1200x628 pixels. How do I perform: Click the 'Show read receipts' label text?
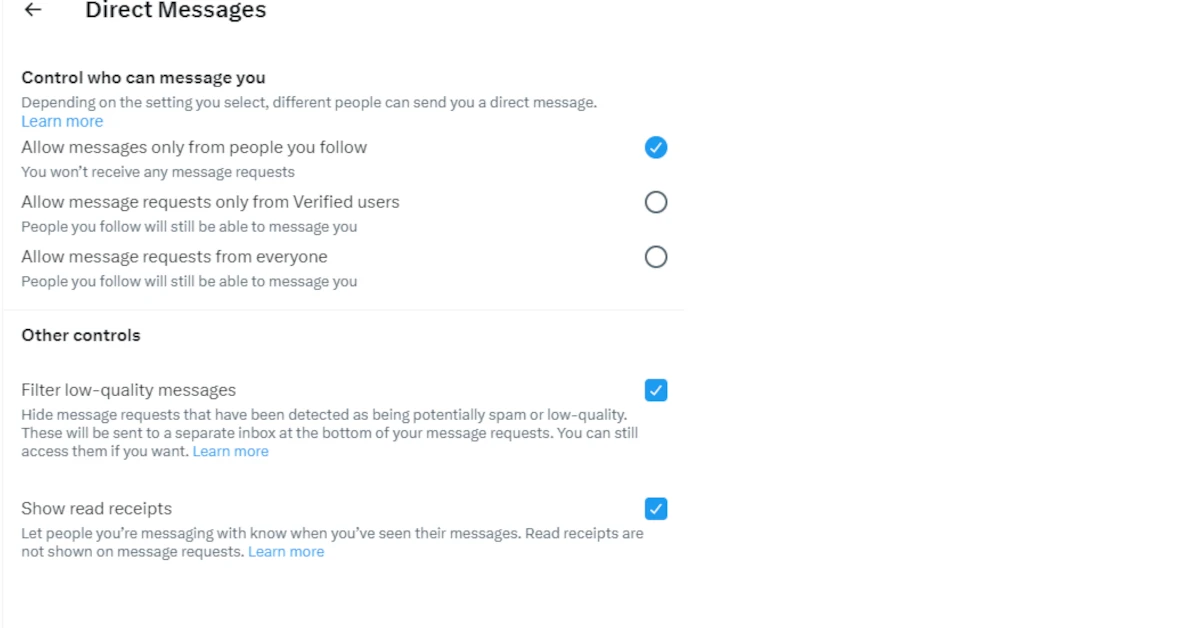coord(96,509)
